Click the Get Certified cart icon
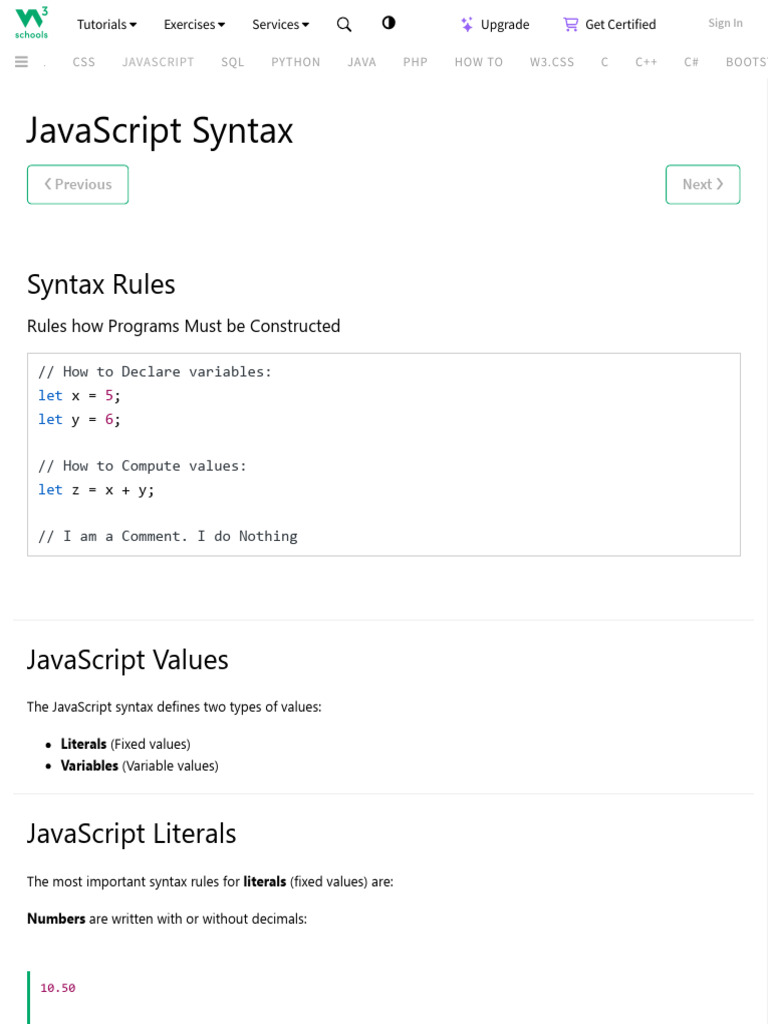Screen dimensions: 768x1024 (x=570, y=24)
